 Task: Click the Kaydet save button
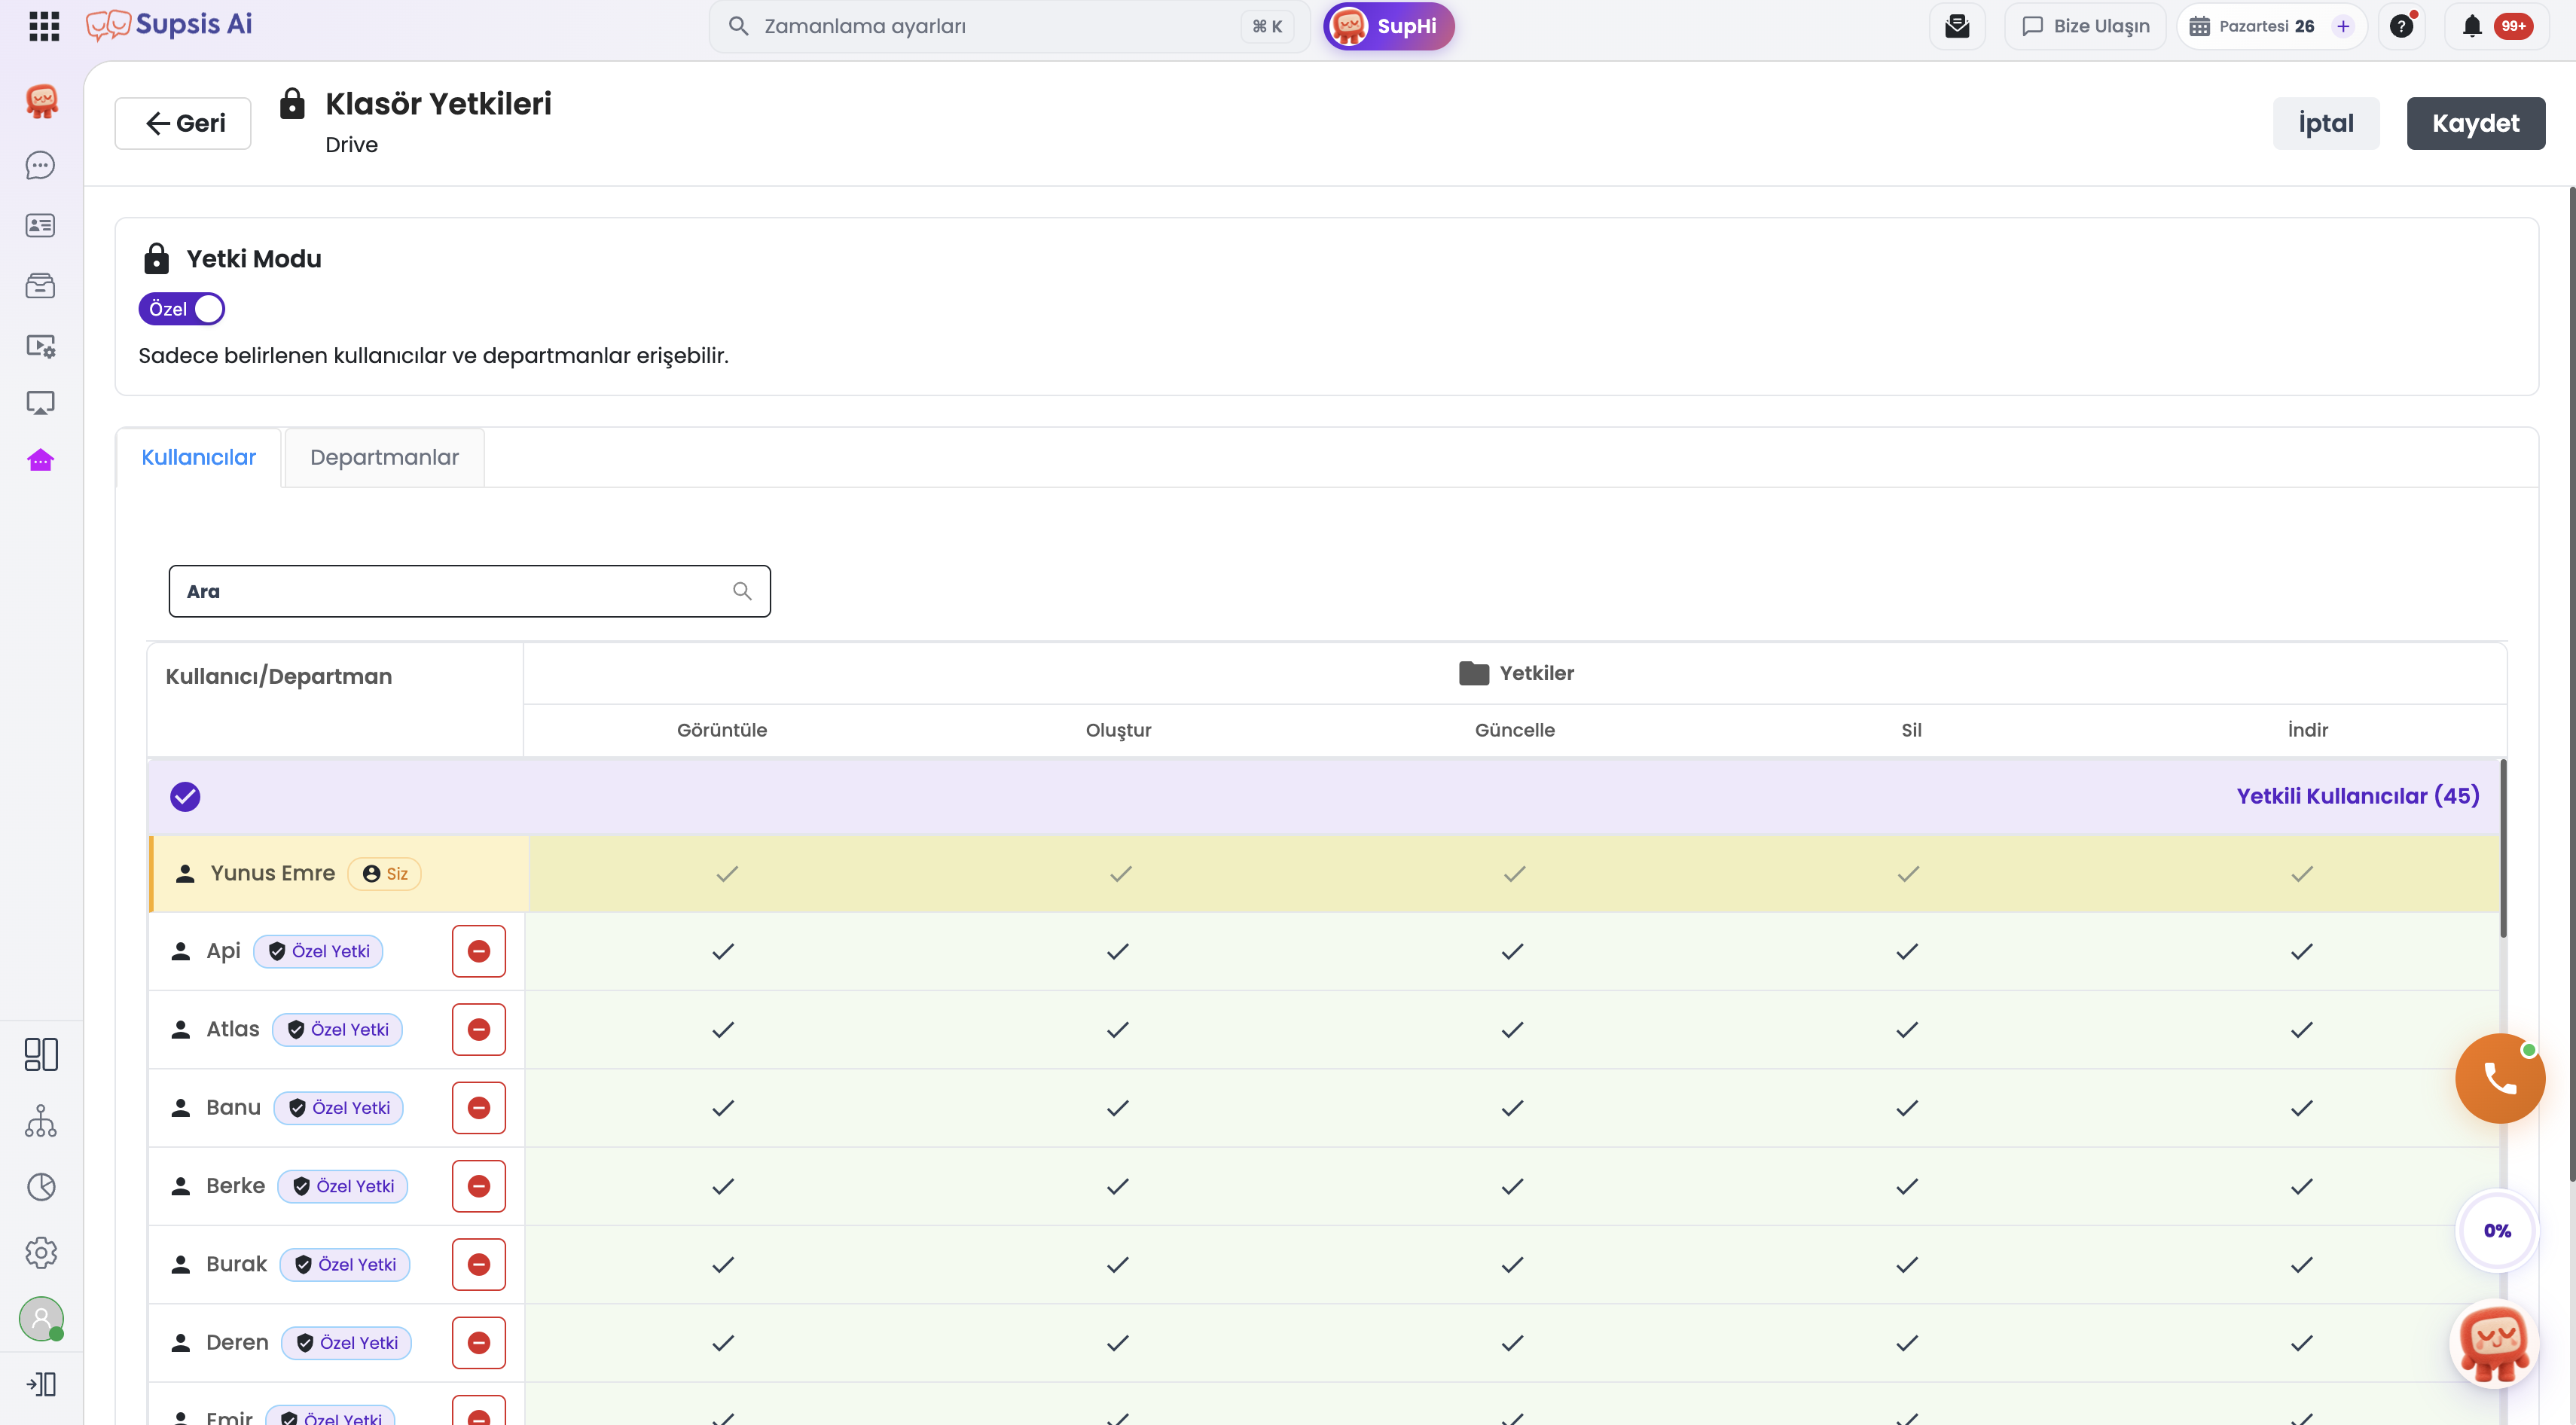(2476, 123)
